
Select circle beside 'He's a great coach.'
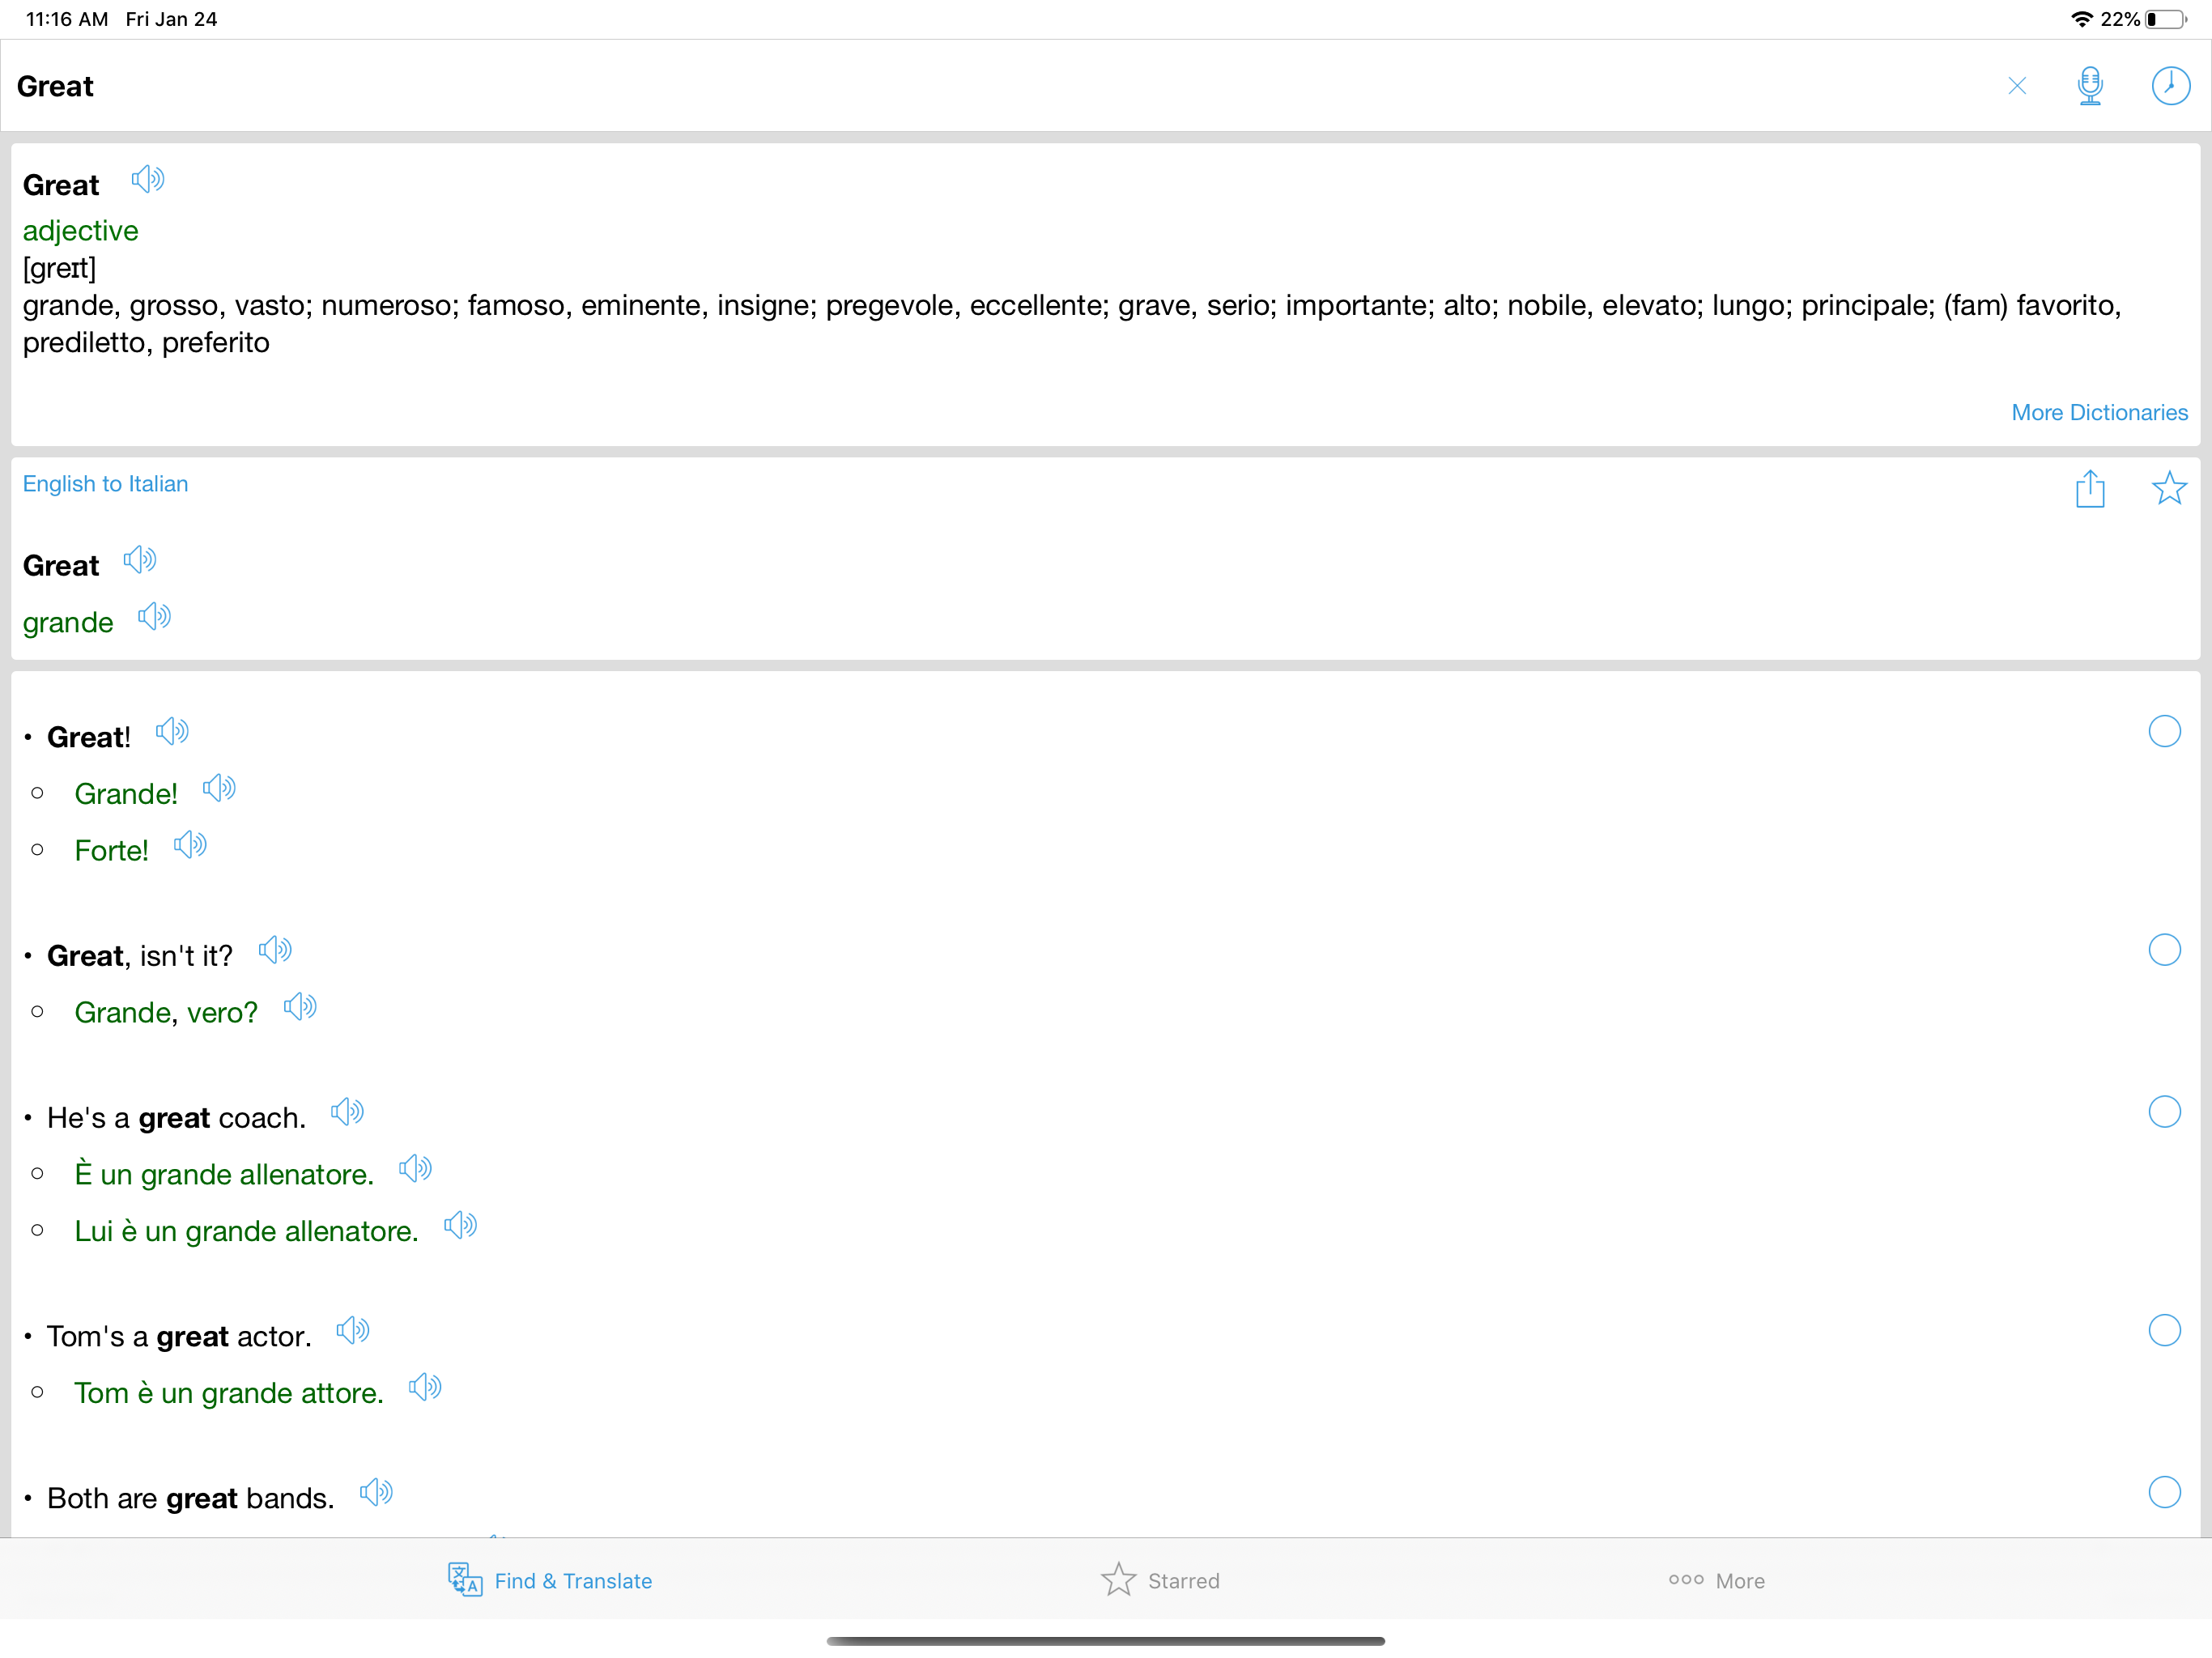[2163, 1112]
